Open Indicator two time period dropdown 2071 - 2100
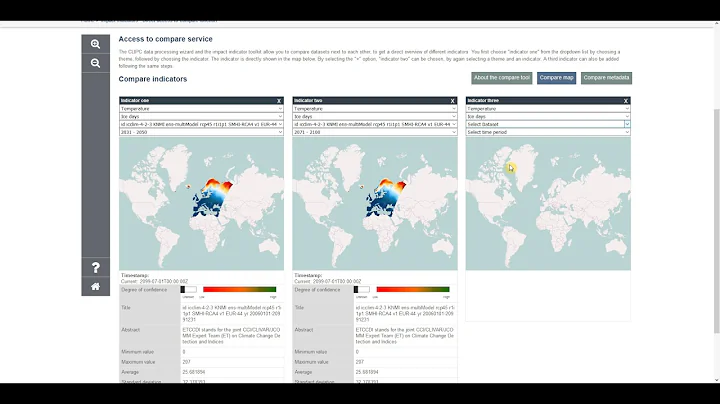This screenshot has width=720, height=404. tap(375, 132)
